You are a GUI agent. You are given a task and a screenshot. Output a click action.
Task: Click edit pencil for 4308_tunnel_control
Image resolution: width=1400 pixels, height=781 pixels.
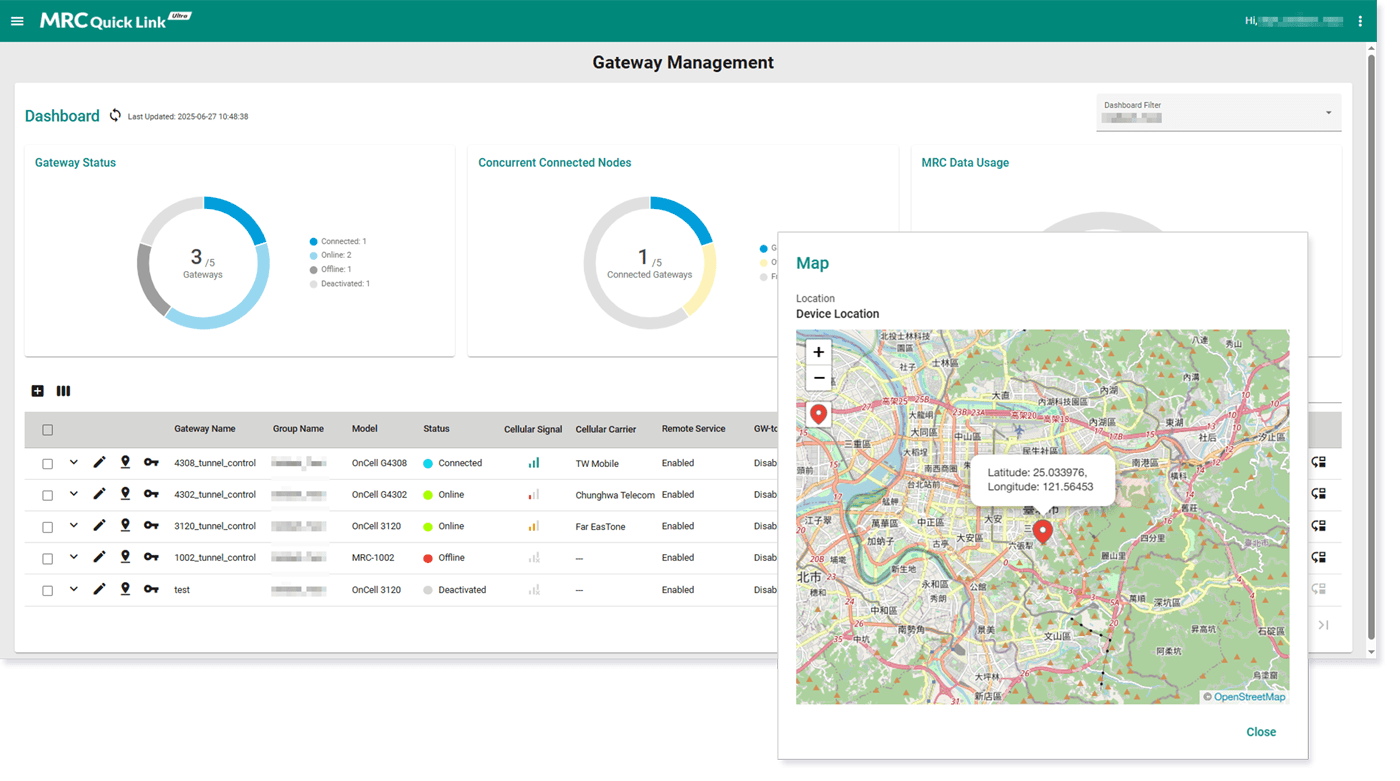[99, 463]
